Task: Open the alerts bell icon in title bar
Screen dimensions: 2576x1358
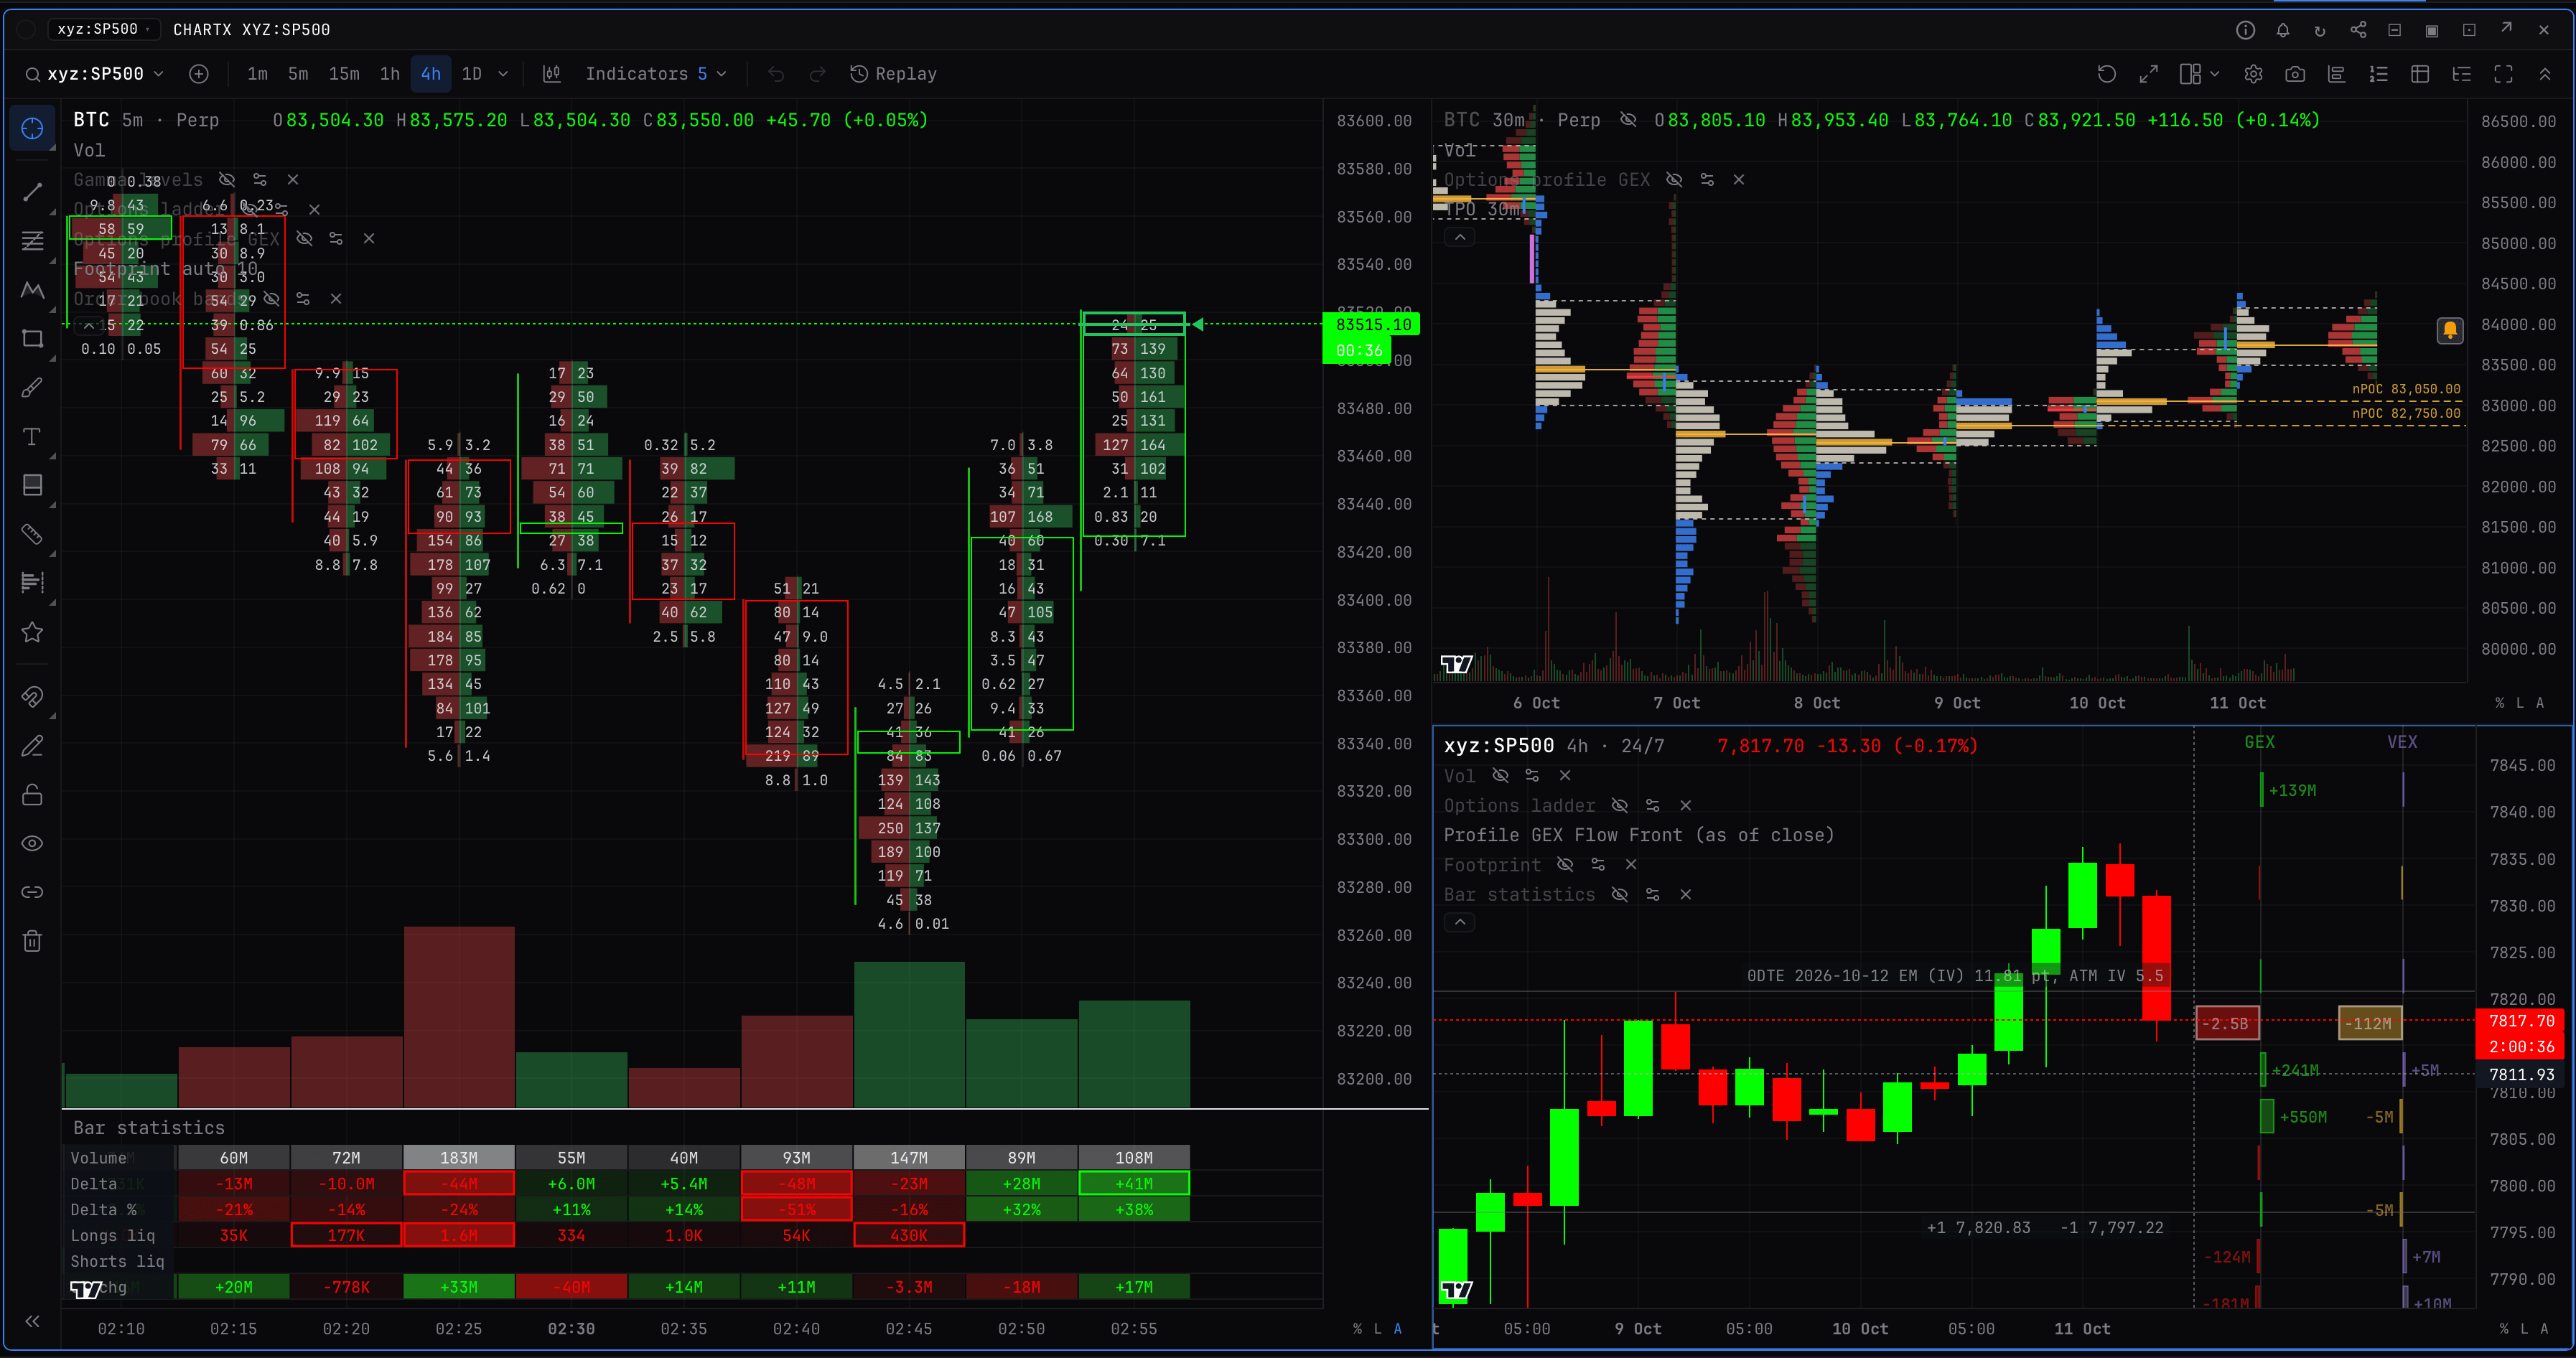Action: click(x=2283, y=30)
